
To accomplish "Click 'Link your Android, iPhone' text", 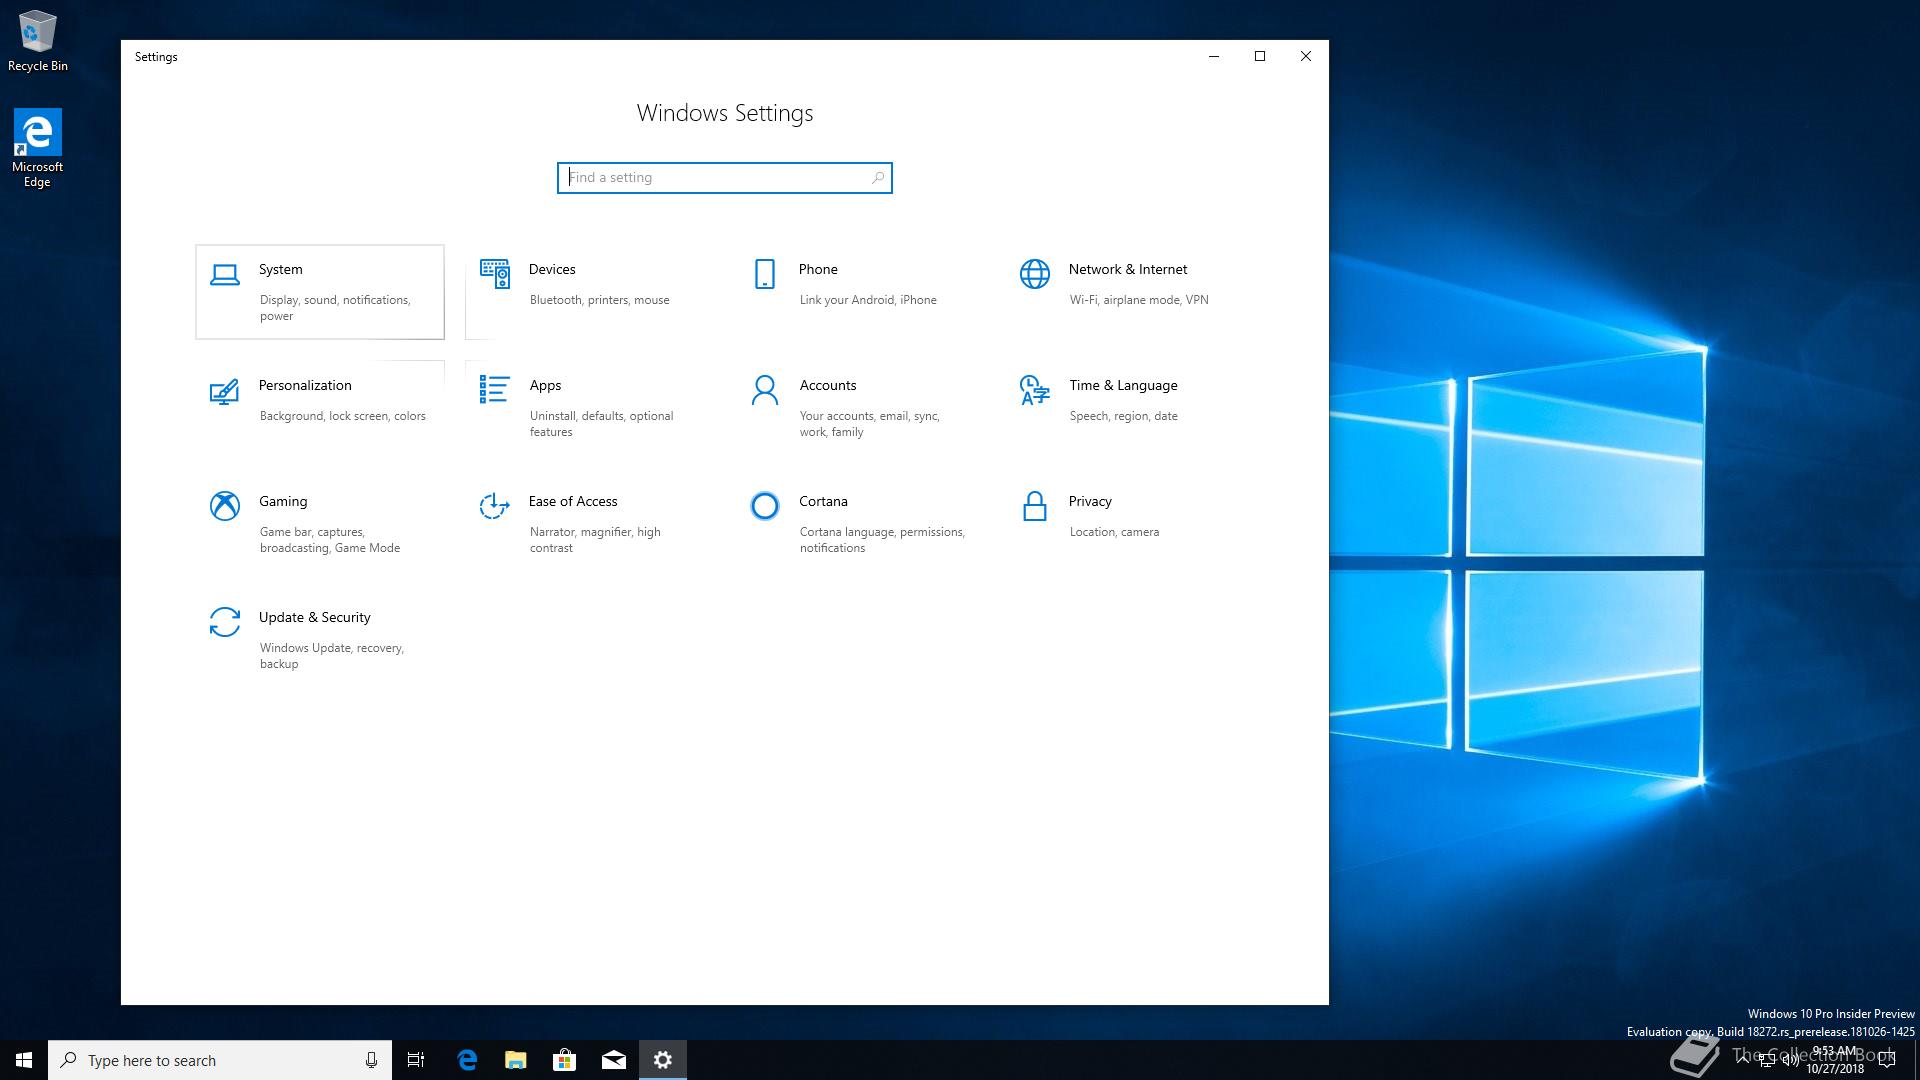I will pos(868,300).
